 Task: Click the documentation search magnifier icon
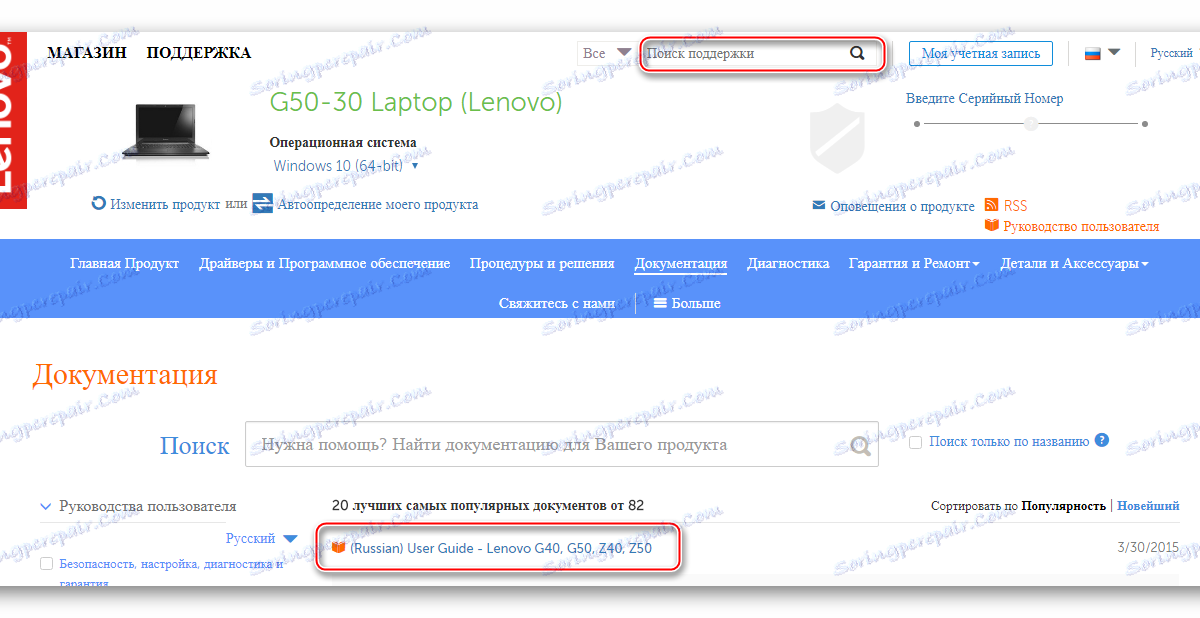[x=860, y=445]
